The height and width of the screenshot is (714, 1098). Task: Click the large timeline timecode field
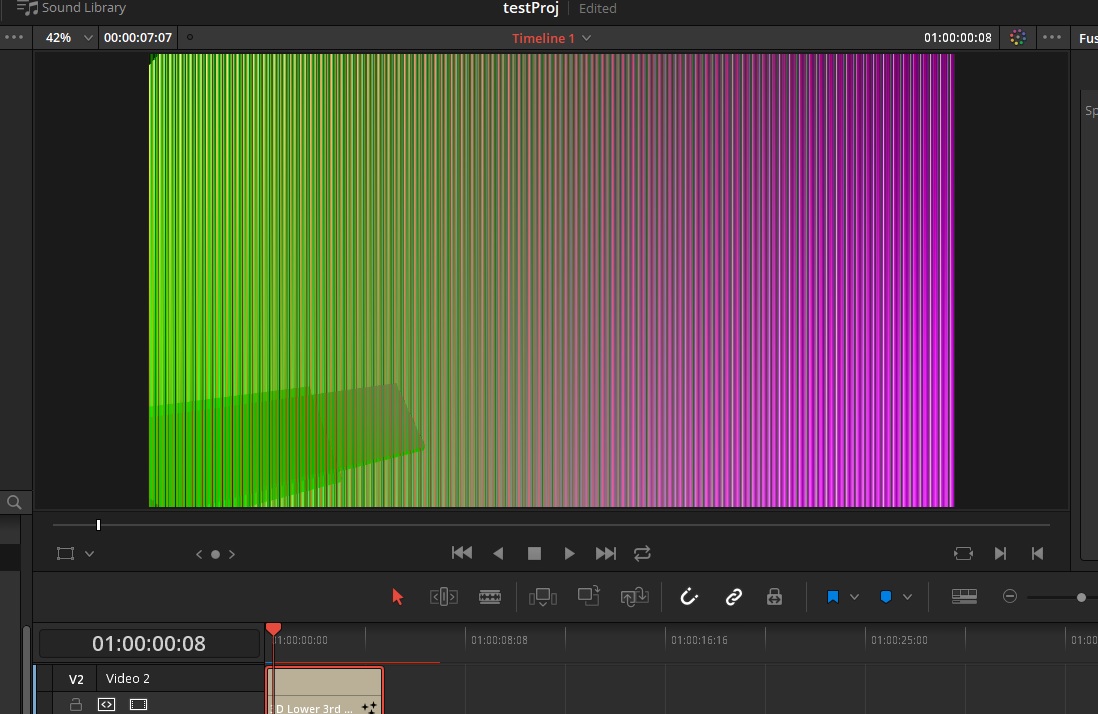149,643
